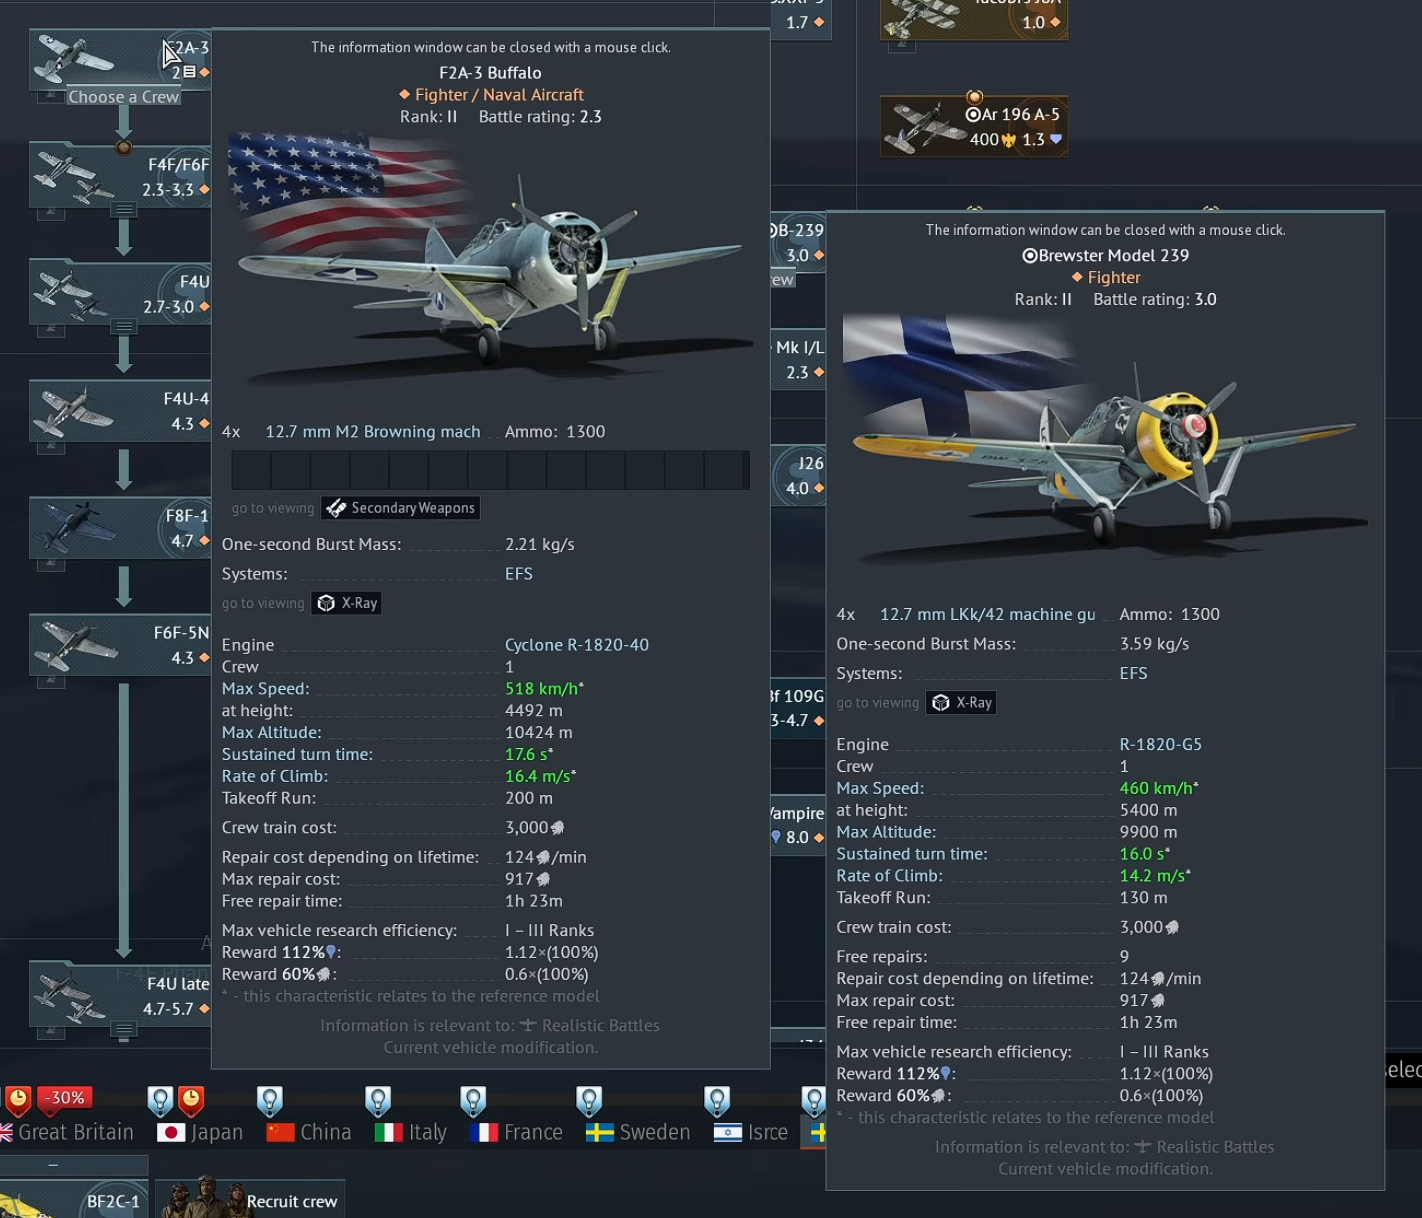Select the F4U 2.7-3.0 group card
Screen dimensions: 1422x1218
[120, 292]
